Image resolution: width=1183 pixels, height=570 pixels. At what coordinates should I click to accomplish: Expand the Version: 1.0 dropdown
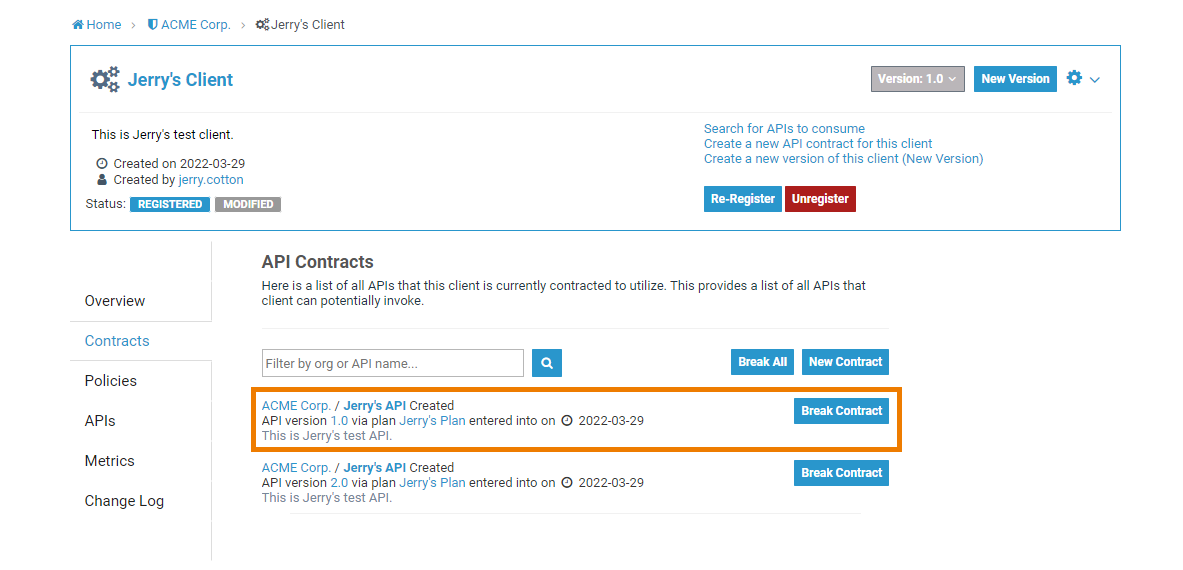[917, 79]
